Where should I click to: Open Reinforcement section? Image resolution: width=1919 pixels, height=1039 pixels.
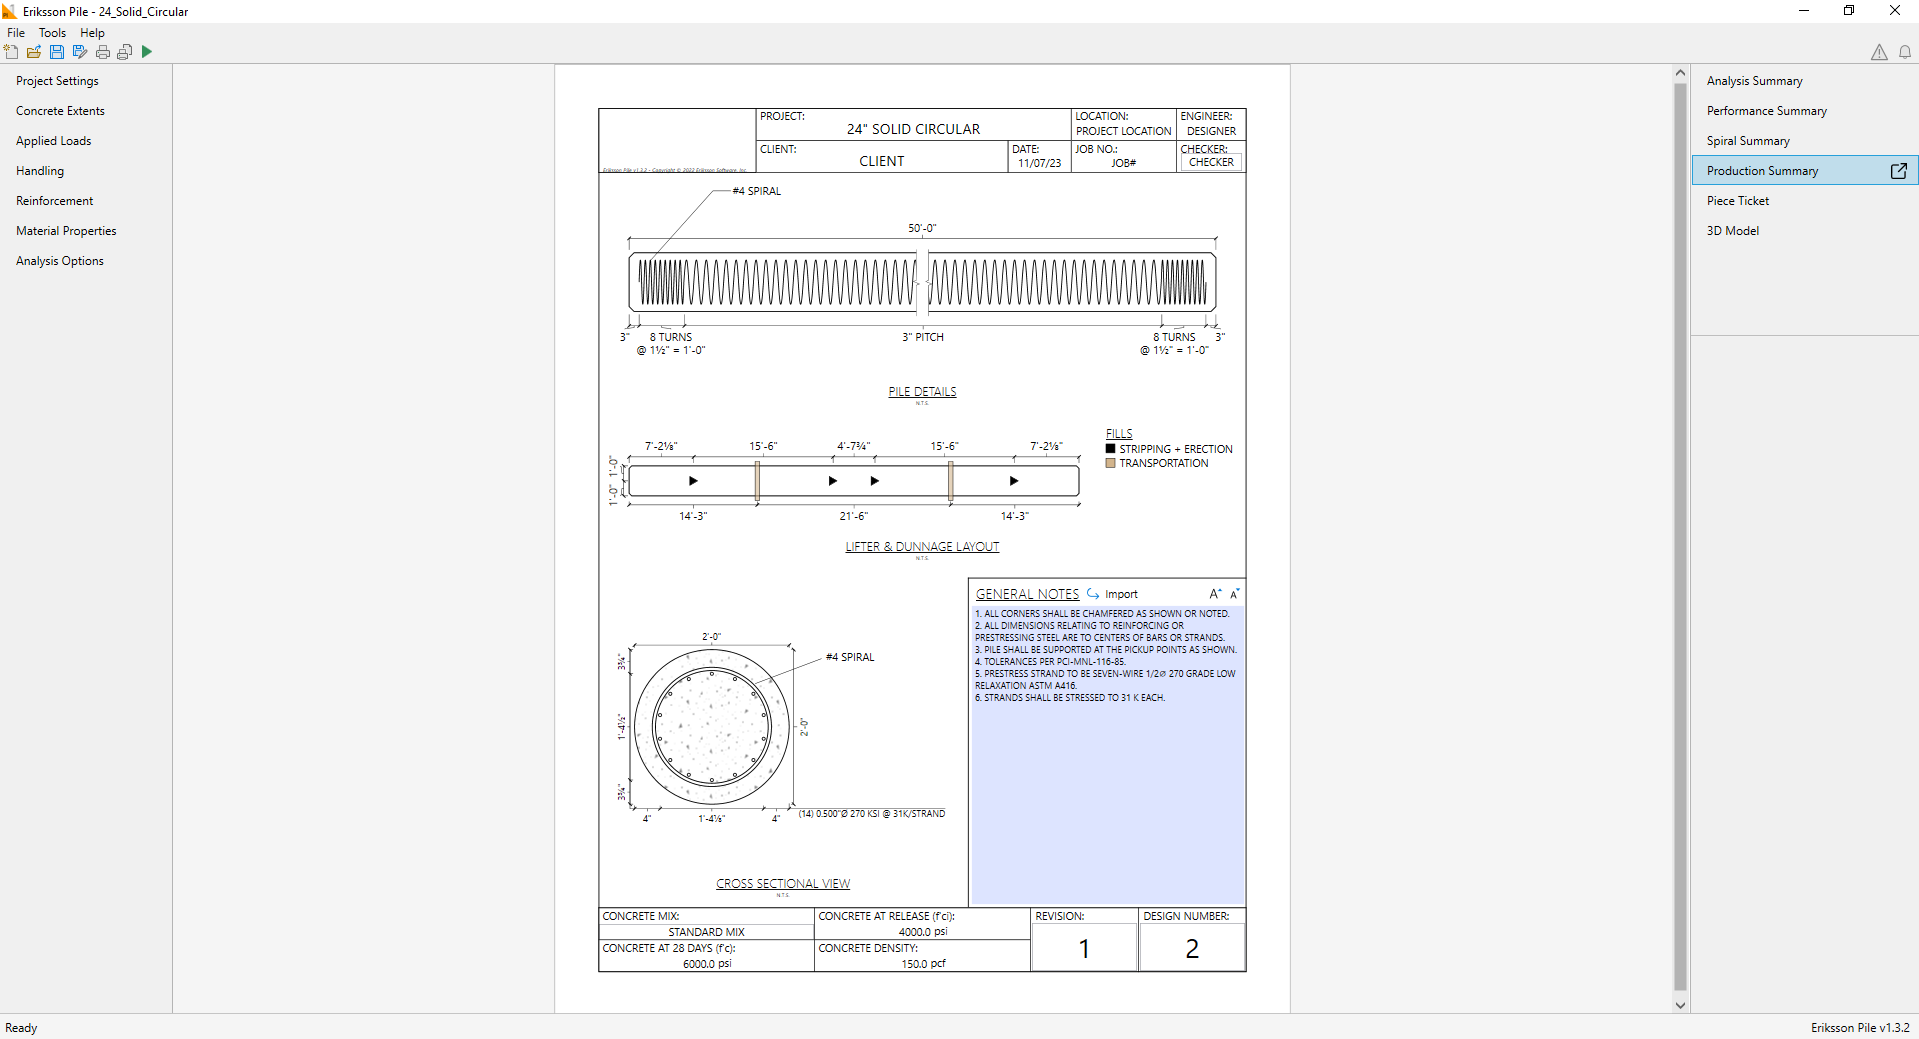(x=54, y=201)
